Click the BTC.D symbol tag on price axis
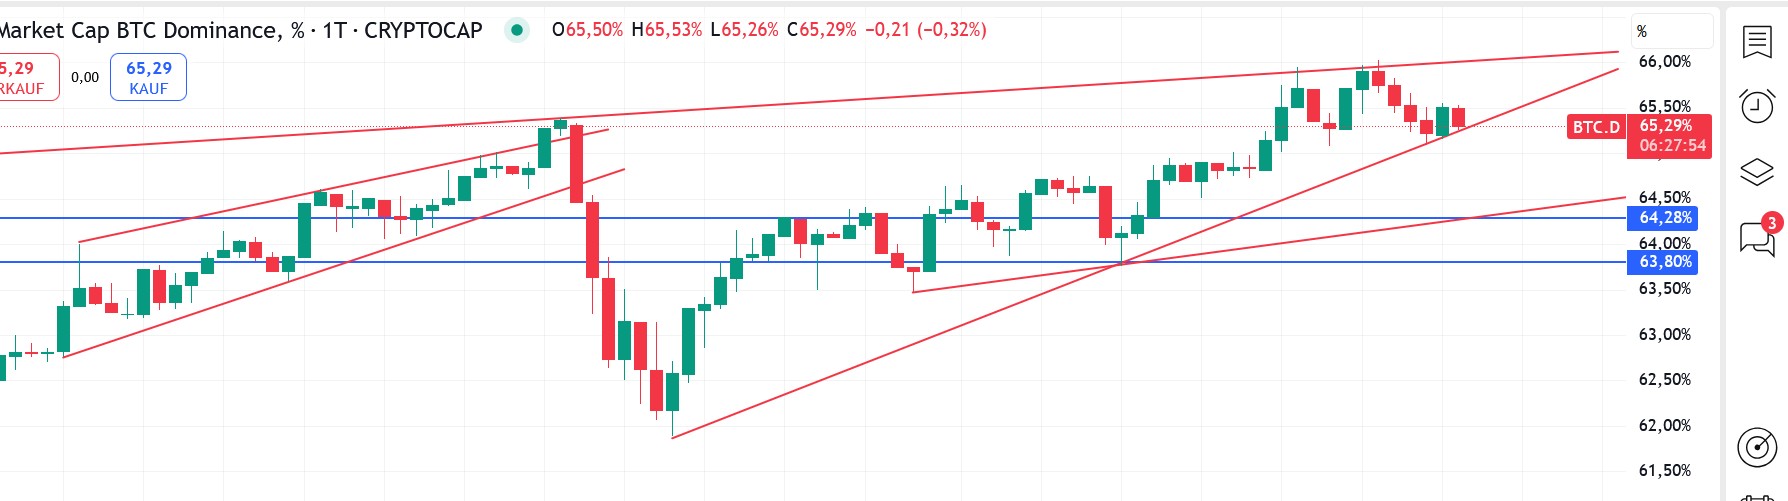This screenshot has width=1788, height=501. 1596,127
